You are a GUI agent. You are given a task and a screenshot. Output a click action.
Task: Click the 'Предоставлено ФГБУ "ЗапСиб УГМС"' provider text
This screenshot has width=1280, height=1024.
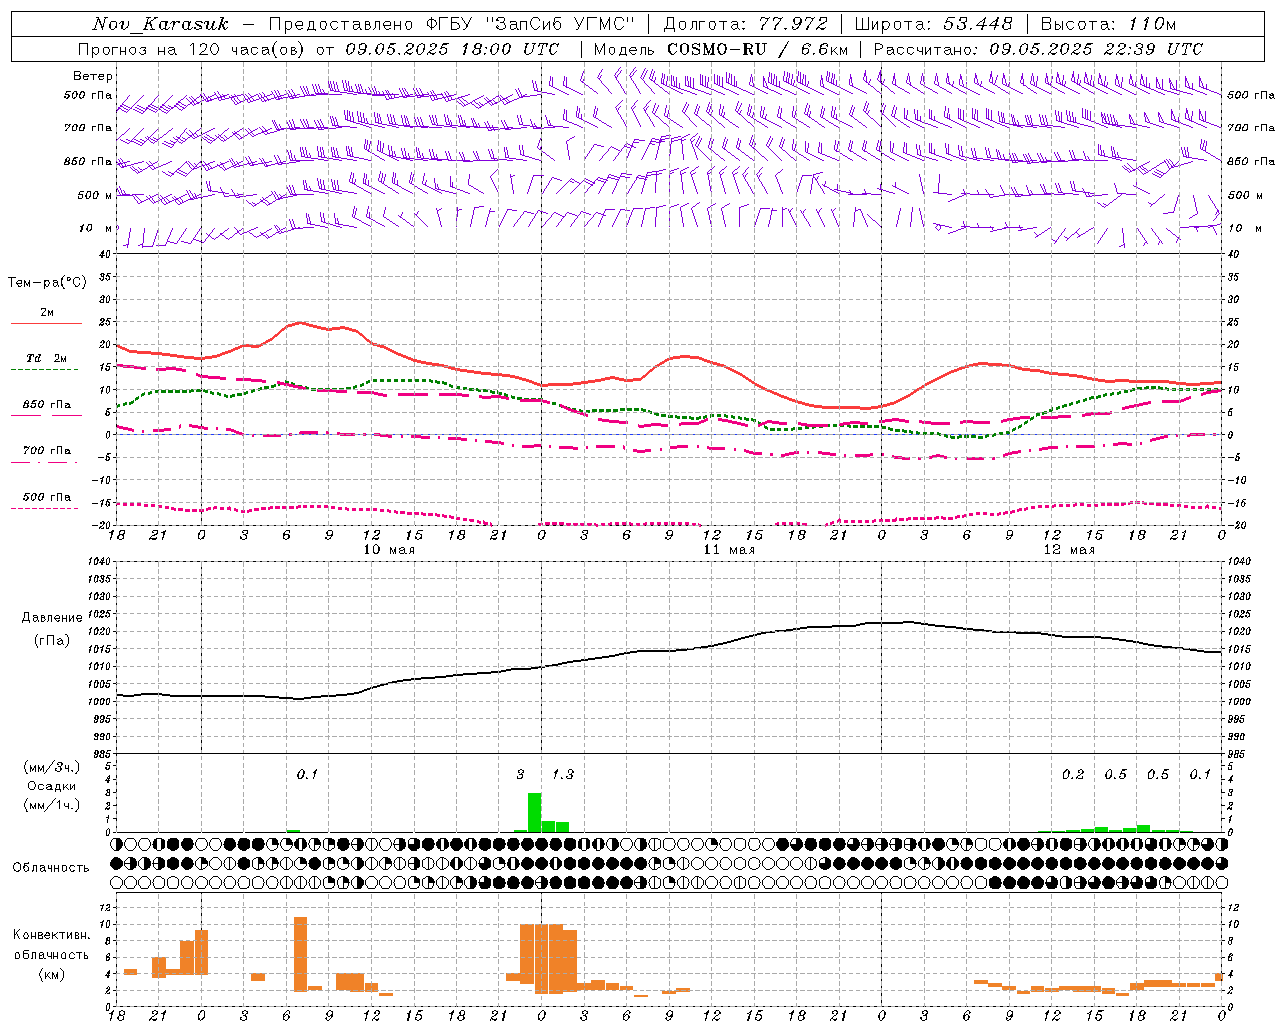click(452, 24)
